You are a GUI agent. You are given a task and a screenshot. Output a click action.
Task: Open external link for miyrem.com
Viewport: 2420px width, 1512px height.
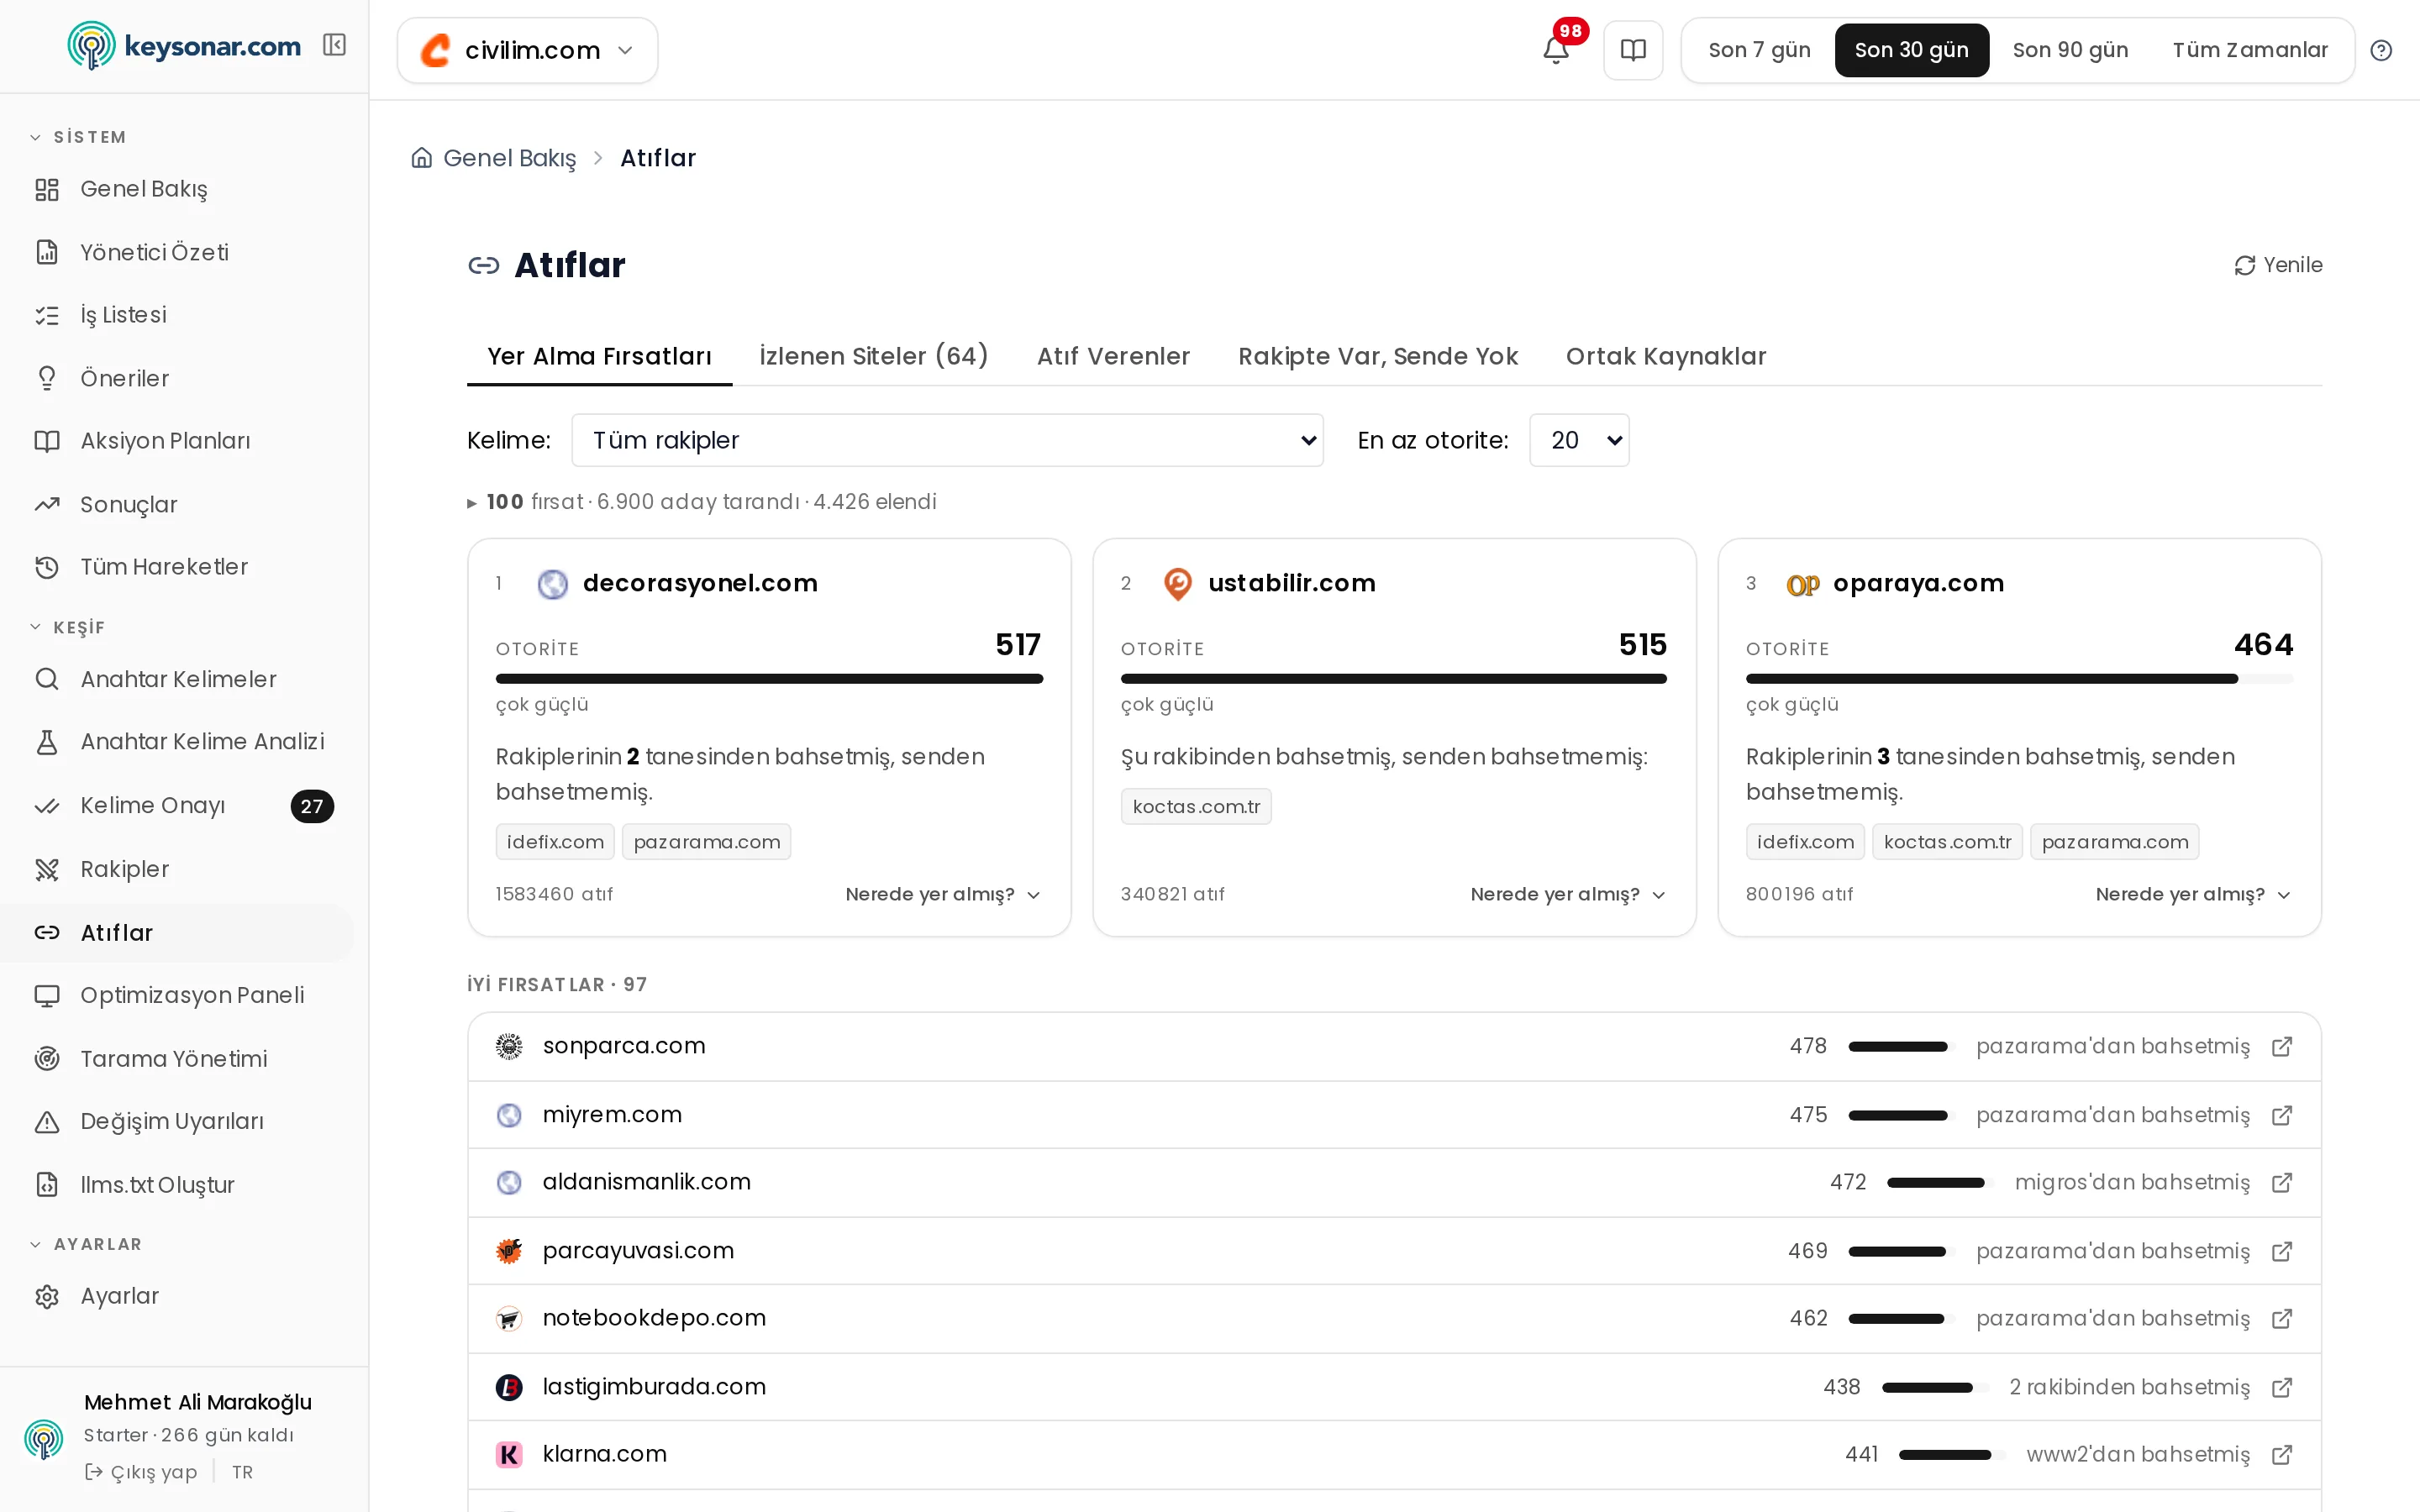2282,1115
